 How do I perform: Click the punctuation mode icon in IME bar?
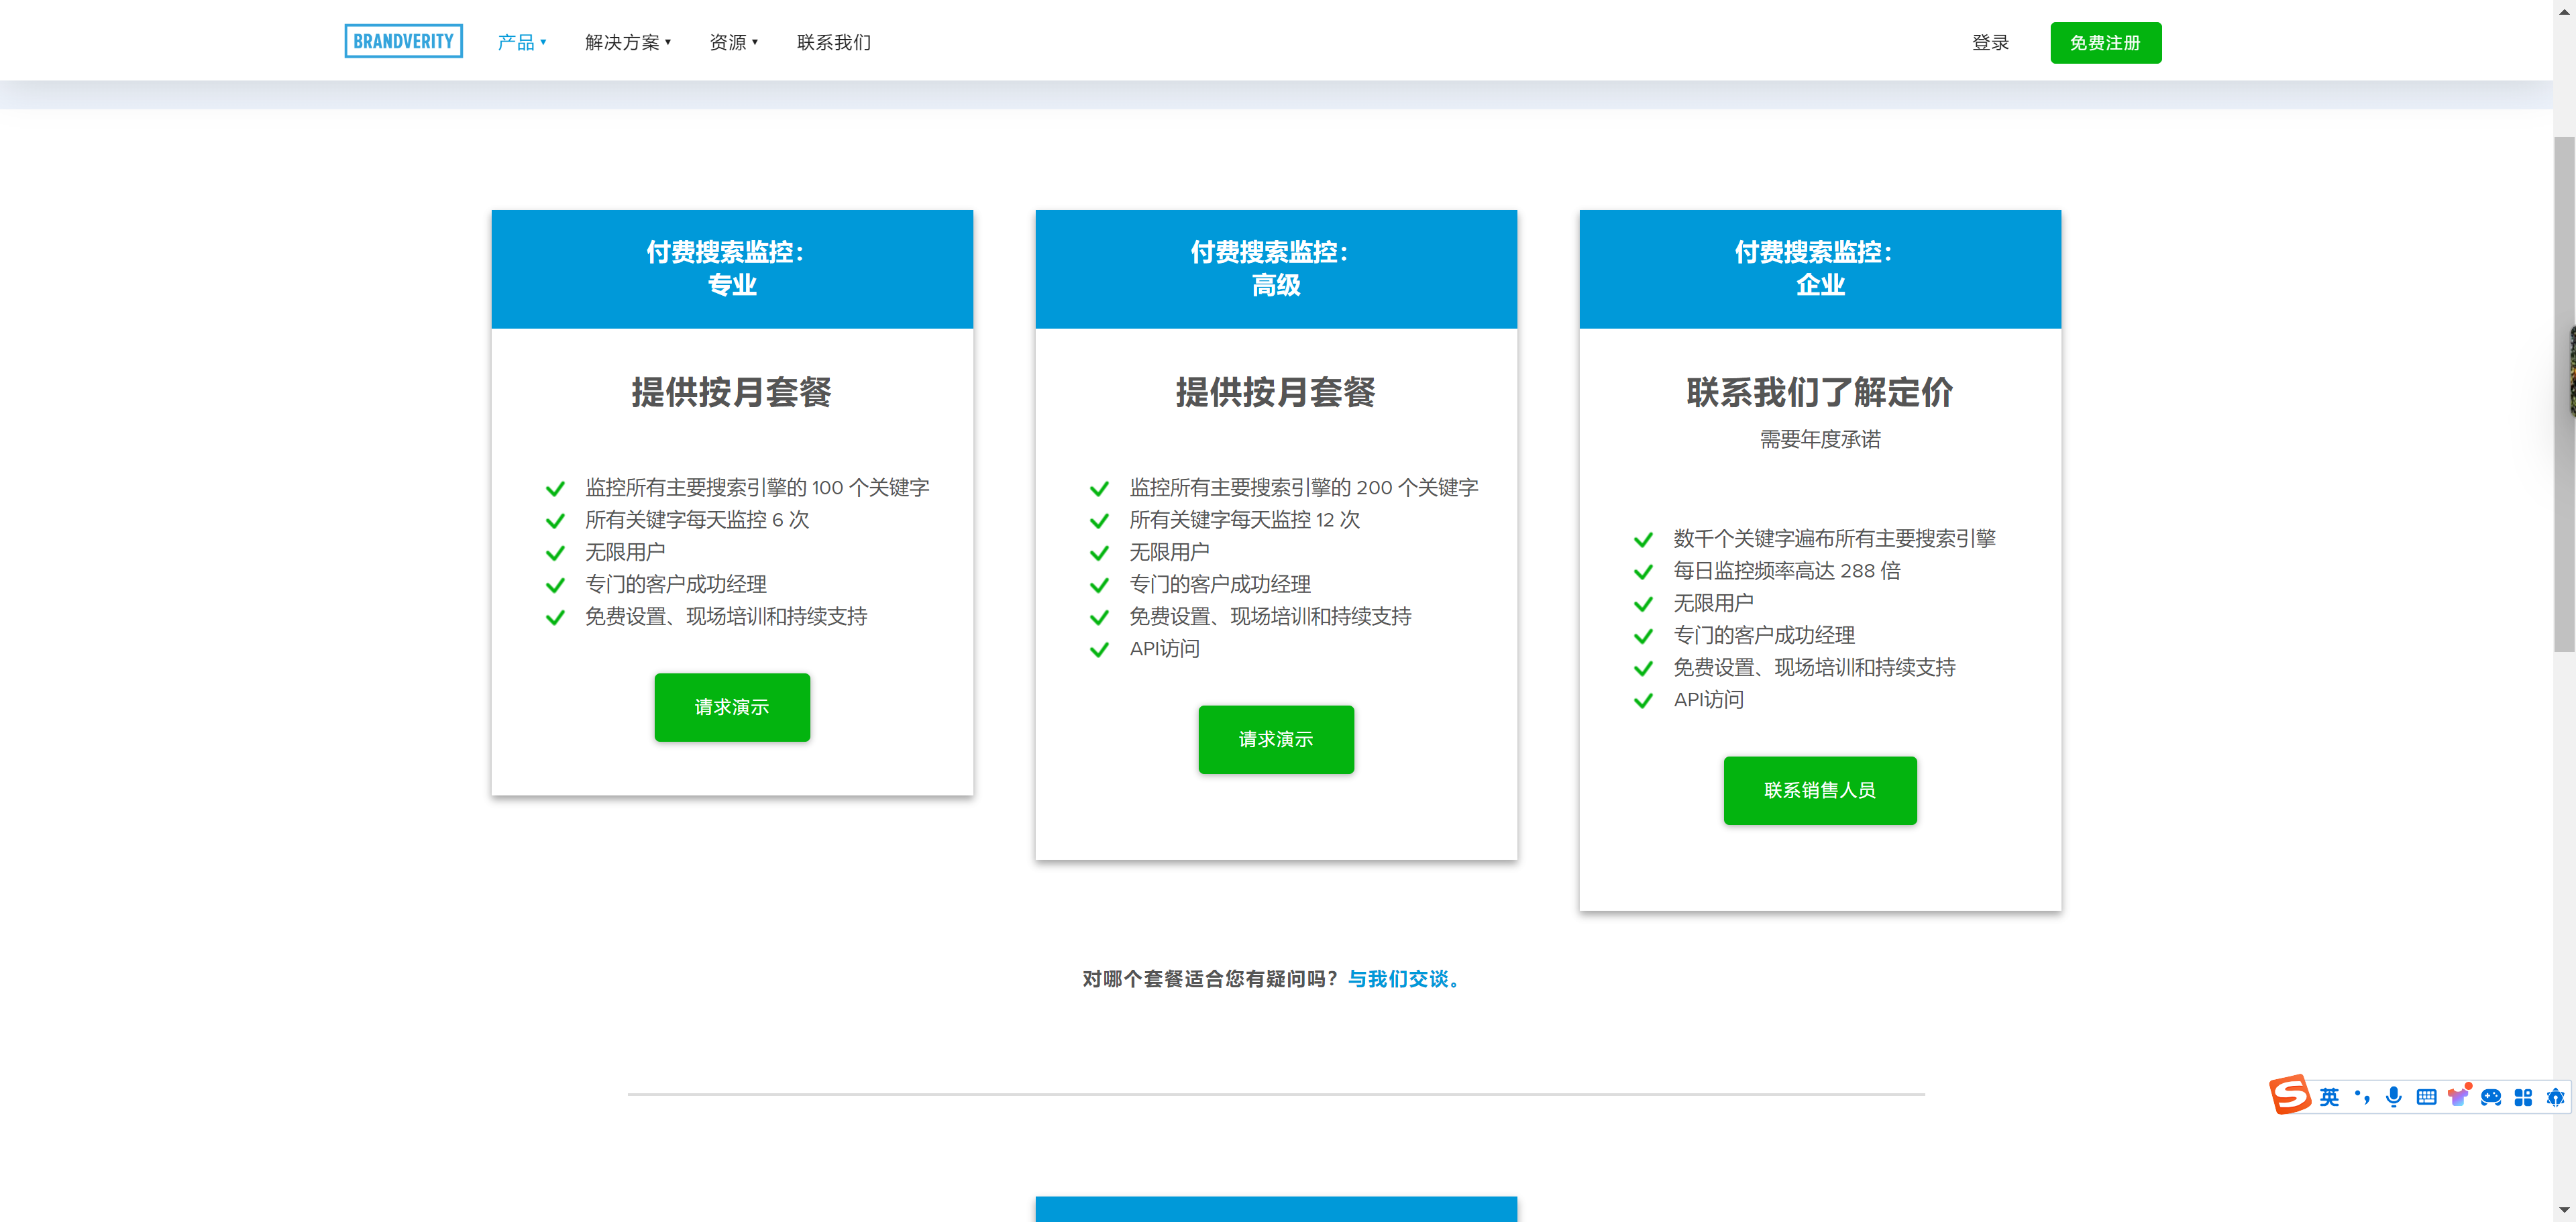(2362, 1097)
